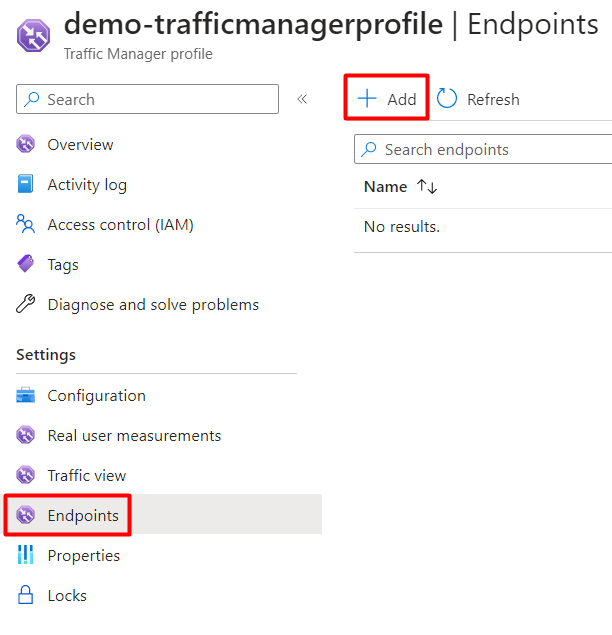Click the Search endpoints field

coord(483,149)
